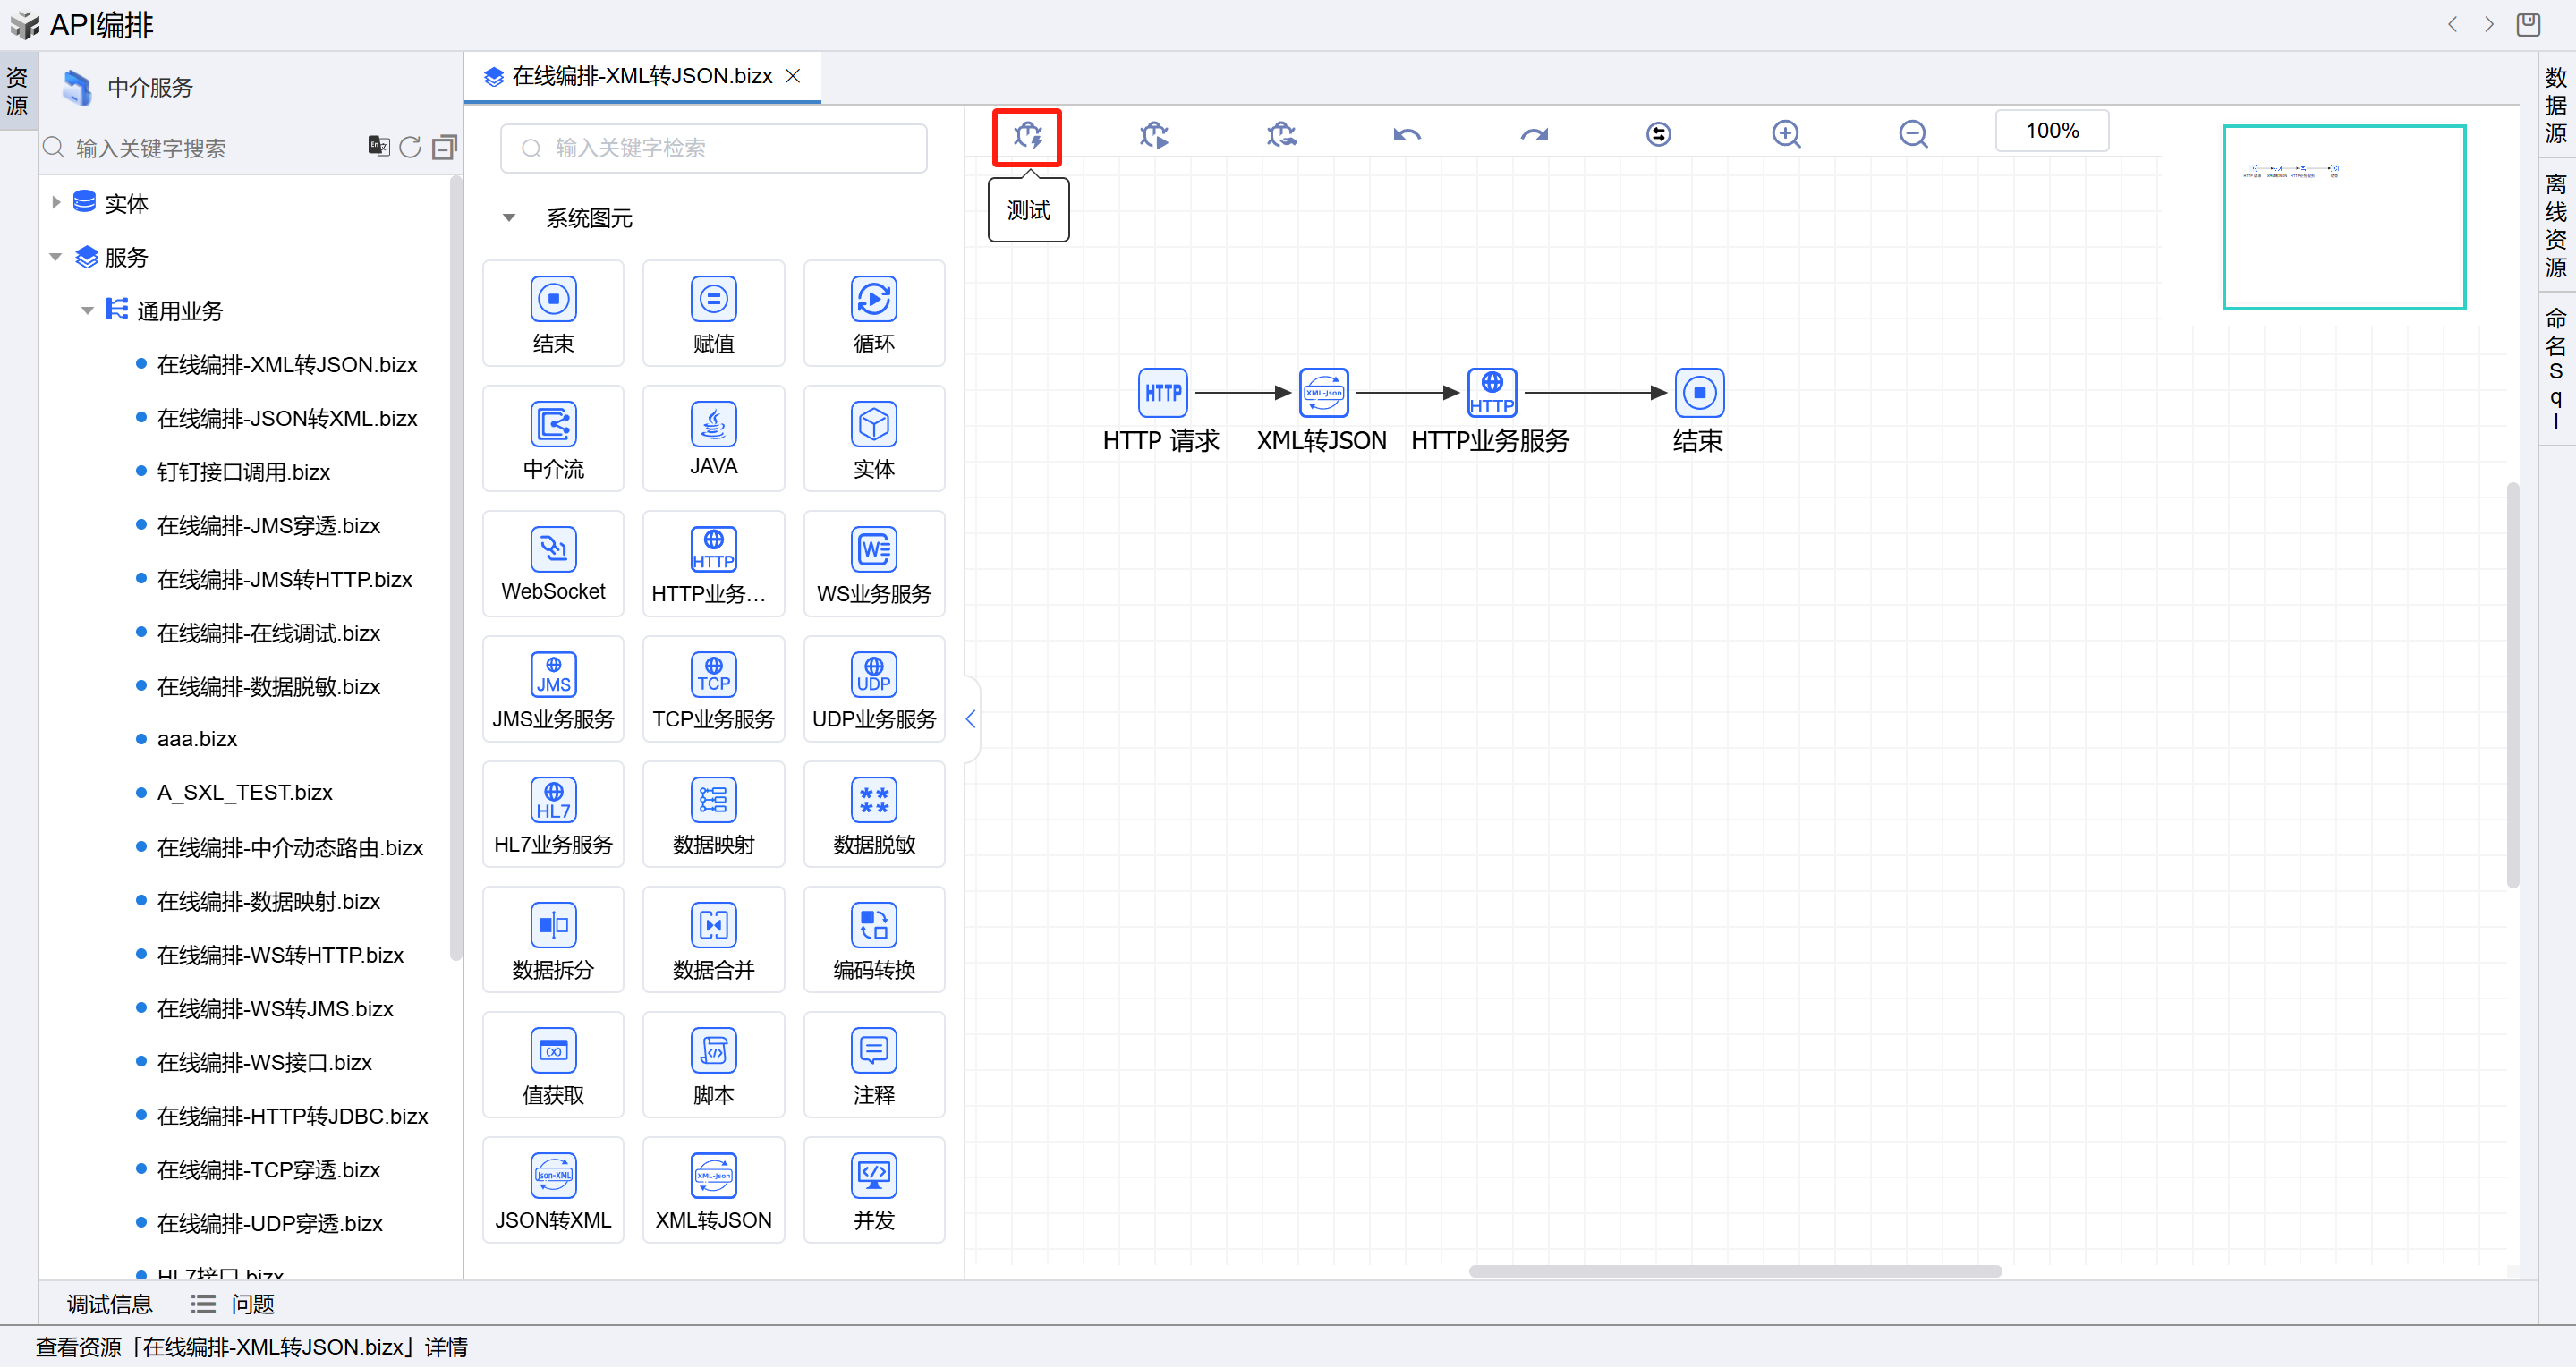The height and width of the screenshot is (1368, 2576).
Task: Click the zoom in magnifier icon
Action: [1785, 134]
